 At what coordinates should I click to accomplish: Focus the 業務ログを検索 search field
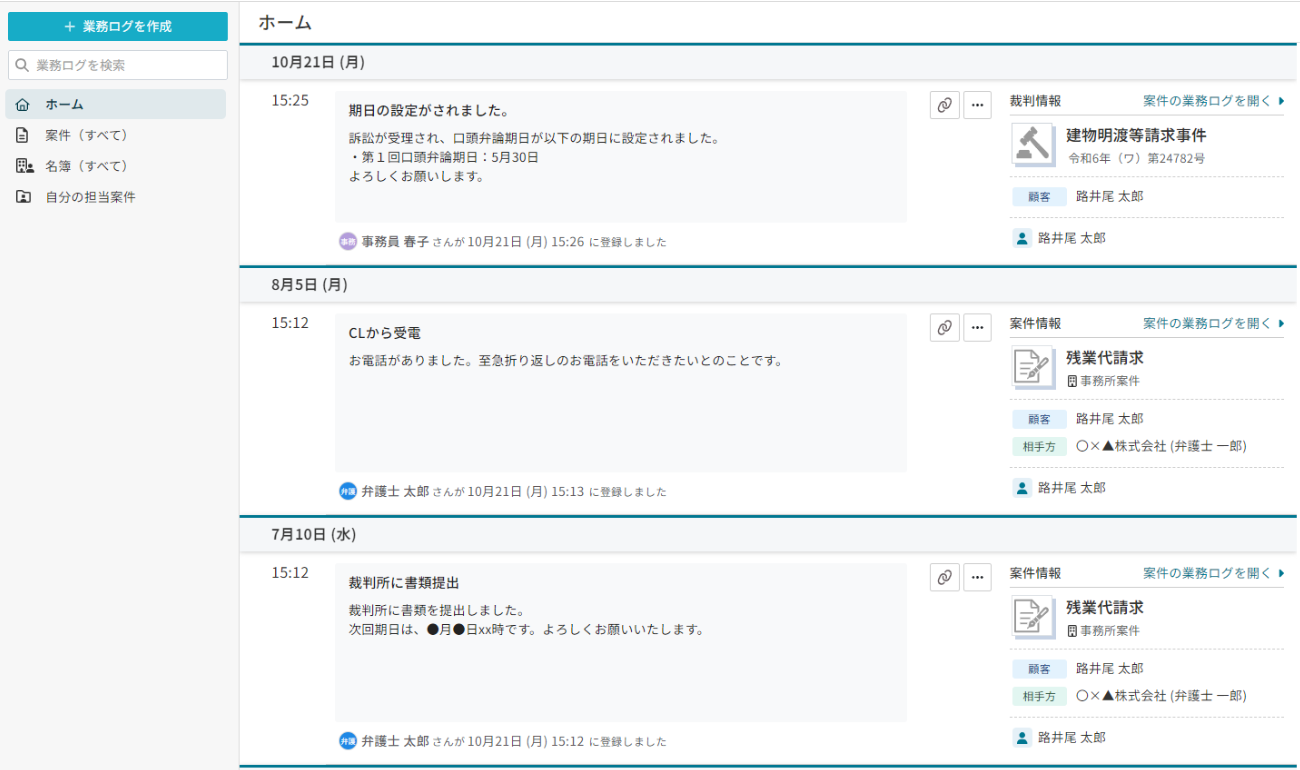118,65
